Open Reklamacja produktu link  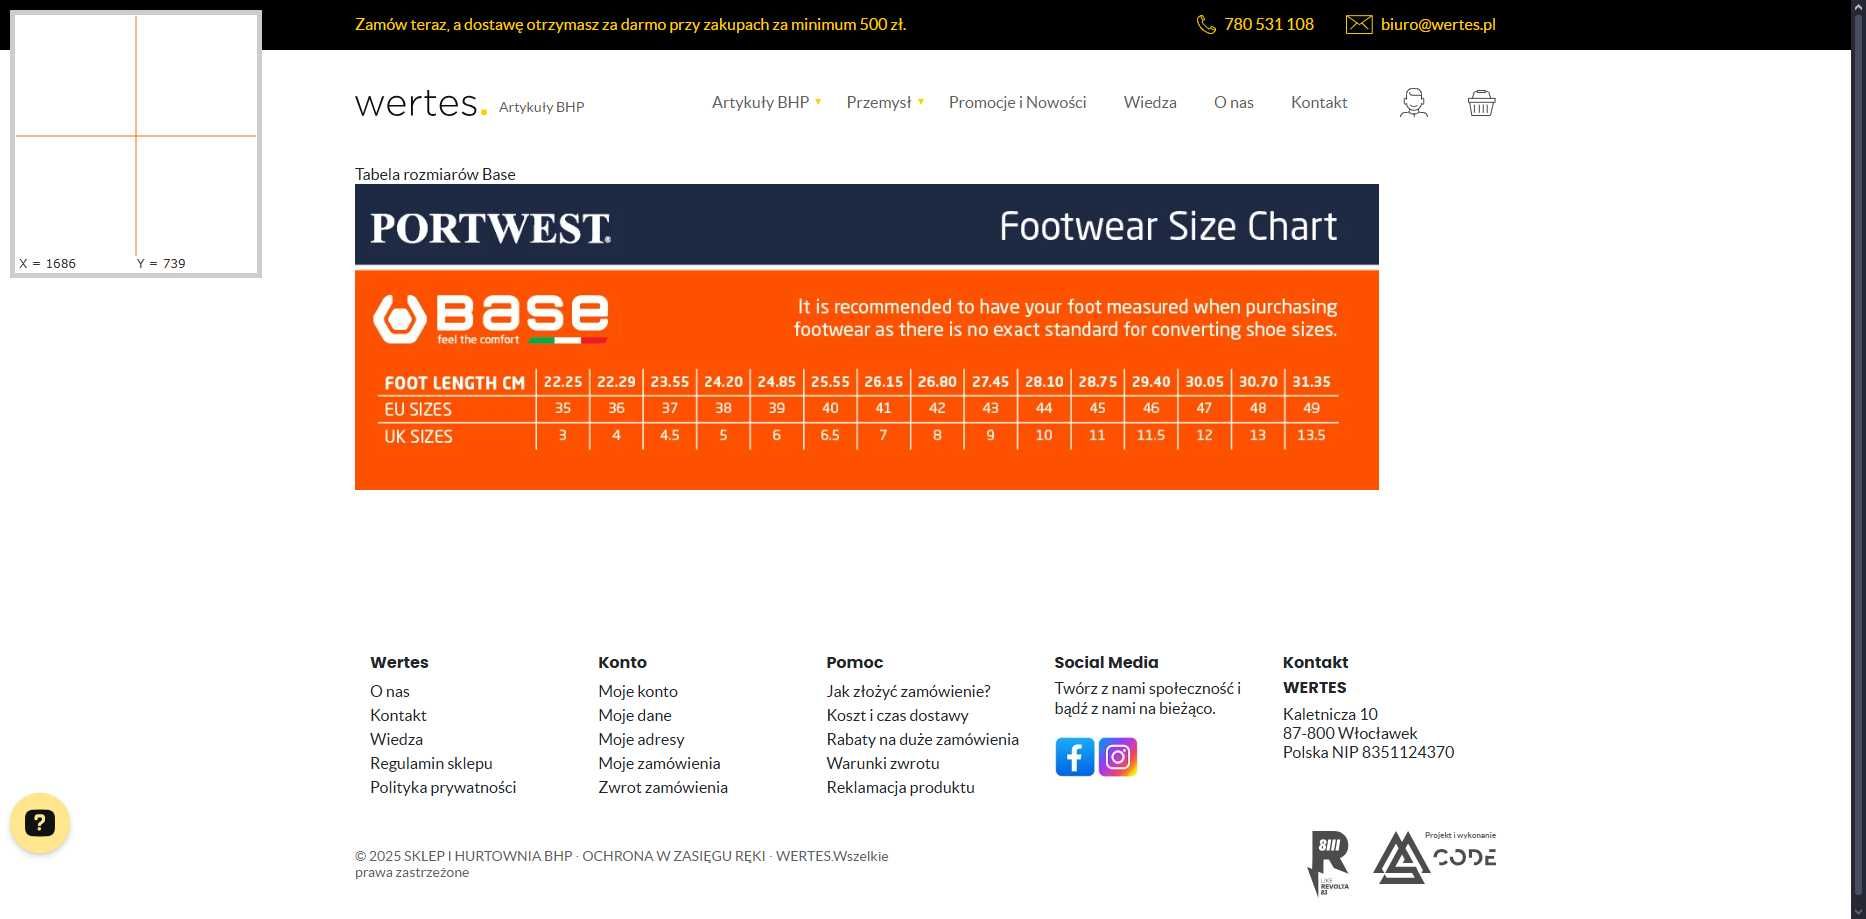tap(900, 787)
